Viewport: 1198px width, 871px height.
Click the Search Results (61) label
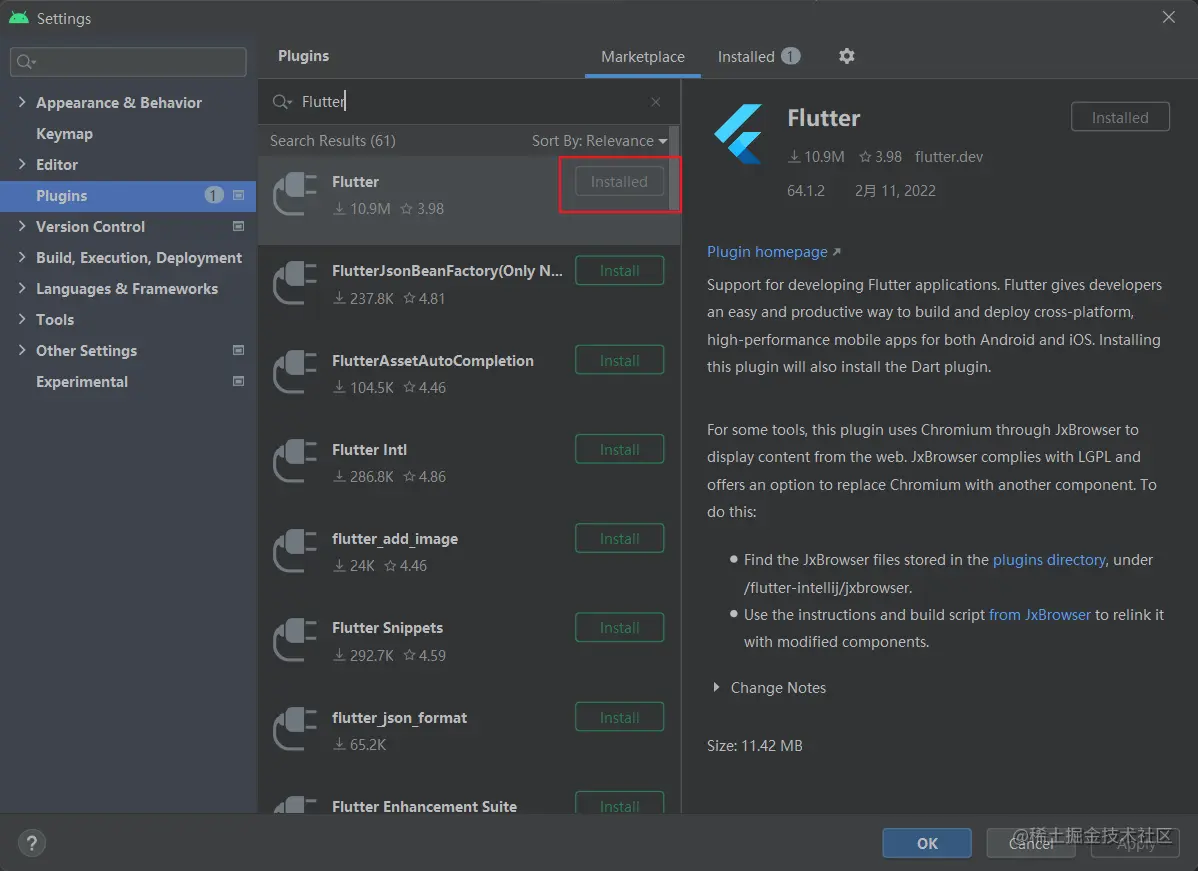click(332, 141)
